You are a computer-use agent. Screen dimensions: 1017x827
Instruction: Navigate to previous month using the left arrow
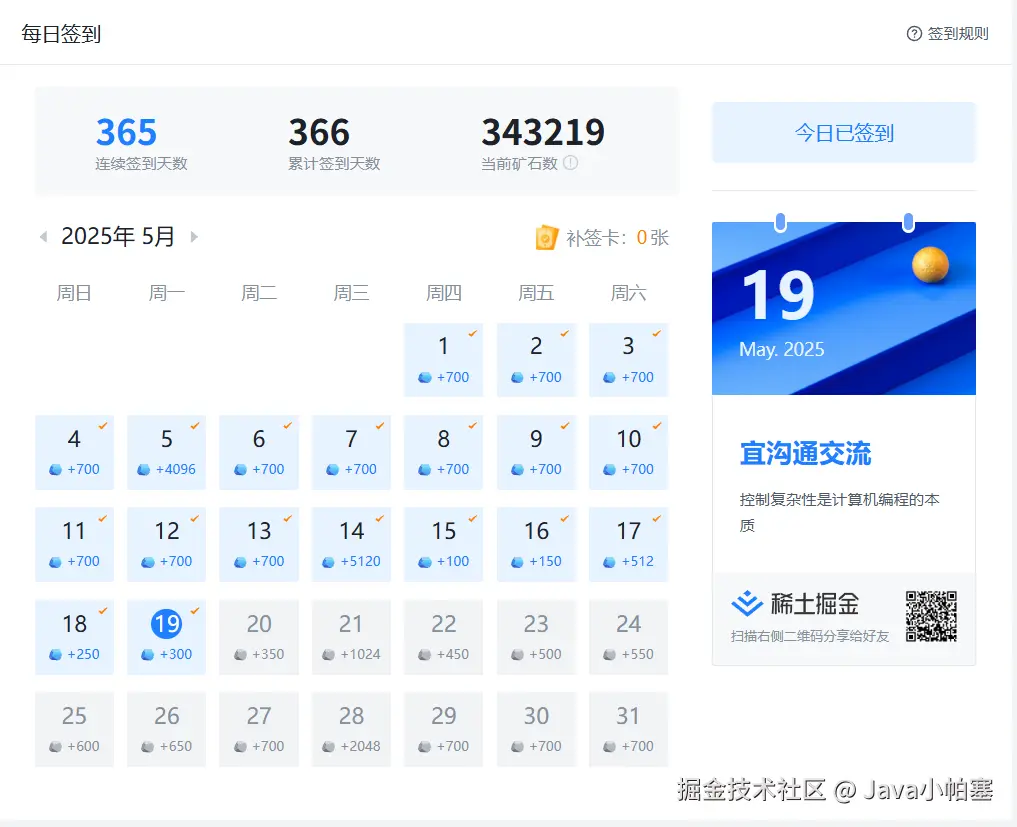(x=43, y=236)
